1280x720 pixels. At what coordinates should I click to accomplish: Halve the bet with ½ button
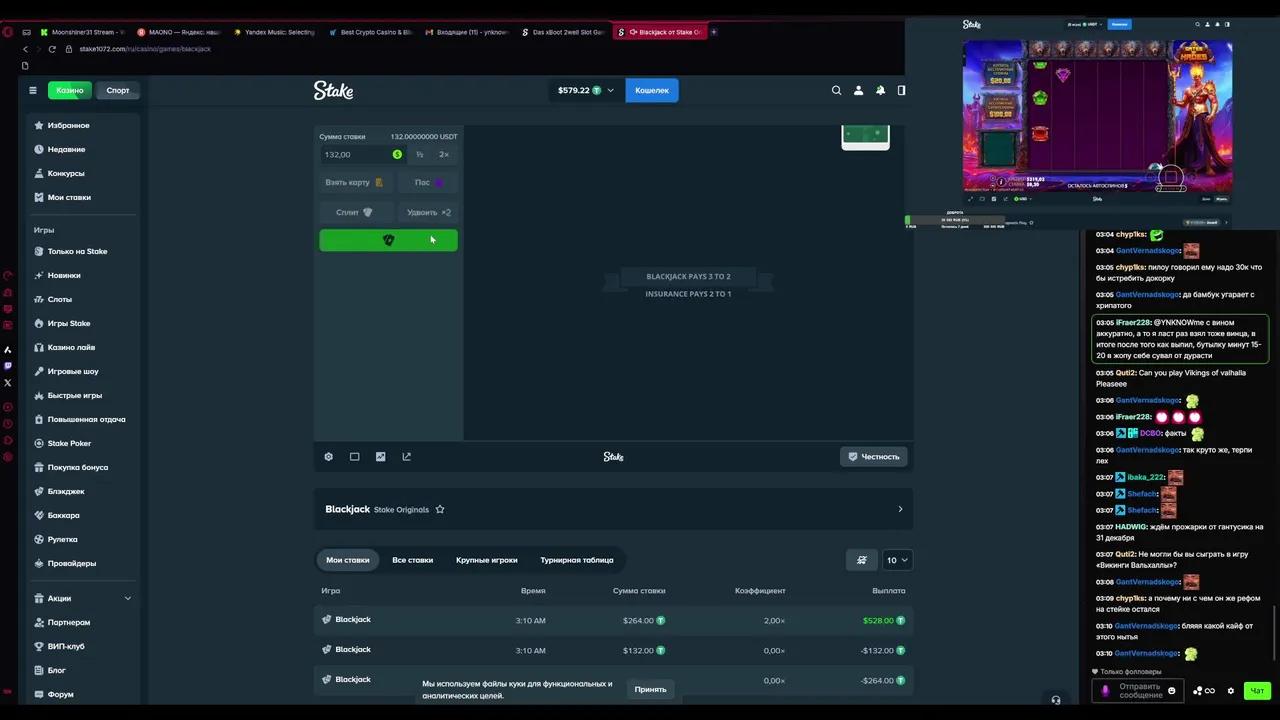pos(420,155)
